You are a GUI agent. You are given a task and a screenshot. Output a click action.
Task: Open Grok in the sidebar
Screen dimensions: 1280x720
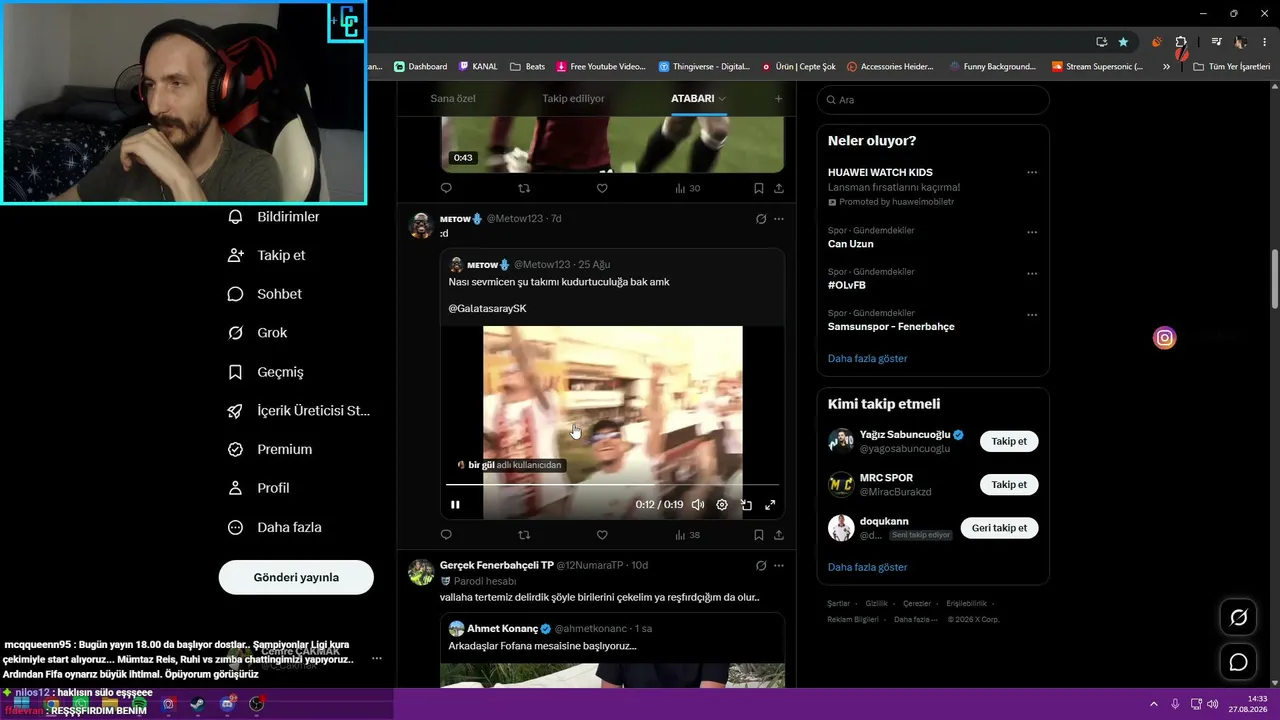pyautogui.click(x=258, y=333)
